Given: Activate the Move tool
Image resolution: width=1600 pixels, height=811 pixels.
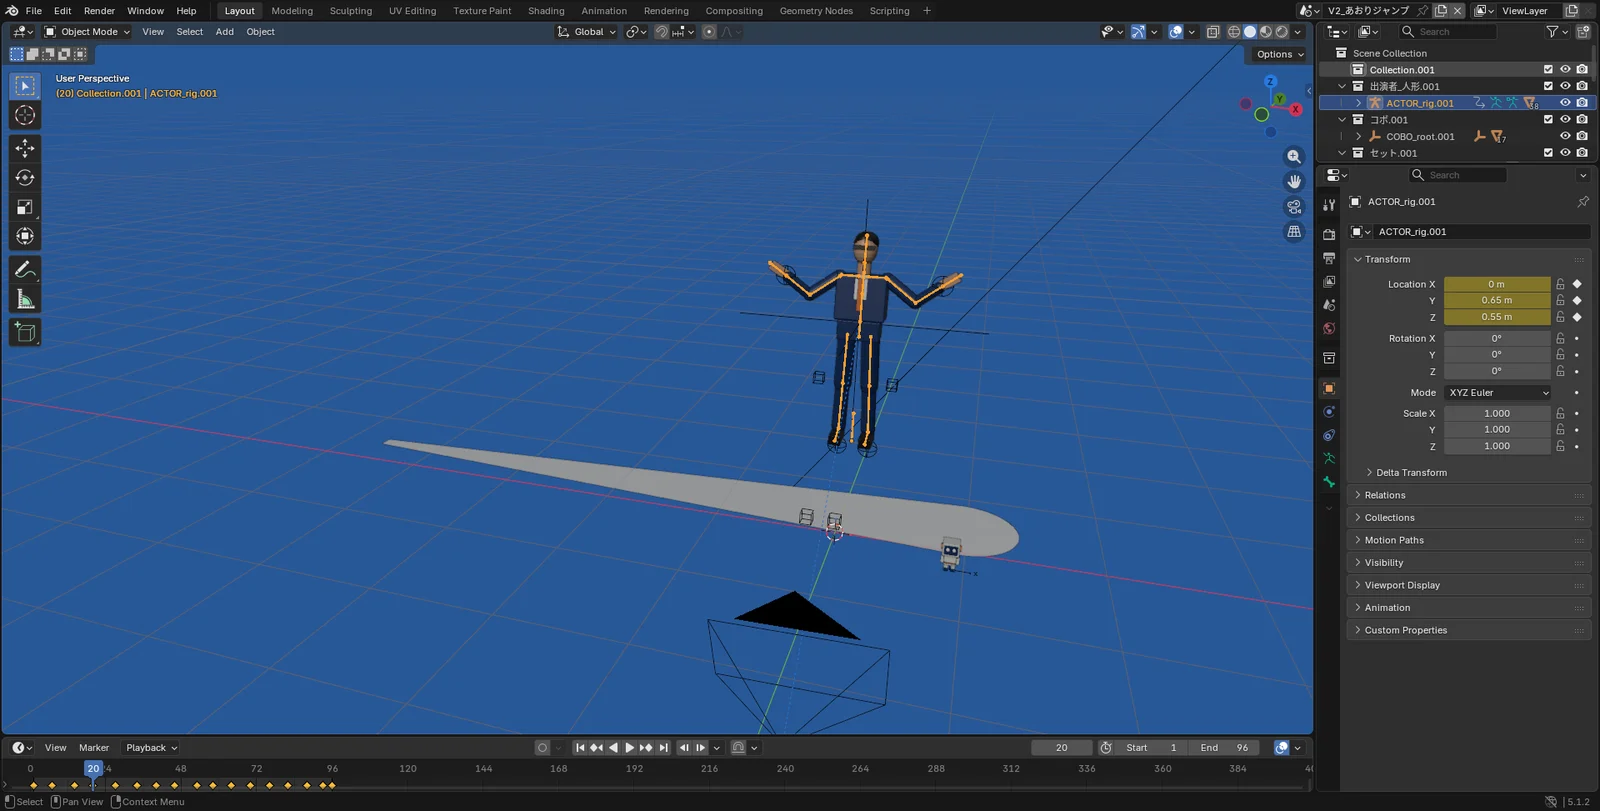Looking at the screenshot, I should 25,148.
